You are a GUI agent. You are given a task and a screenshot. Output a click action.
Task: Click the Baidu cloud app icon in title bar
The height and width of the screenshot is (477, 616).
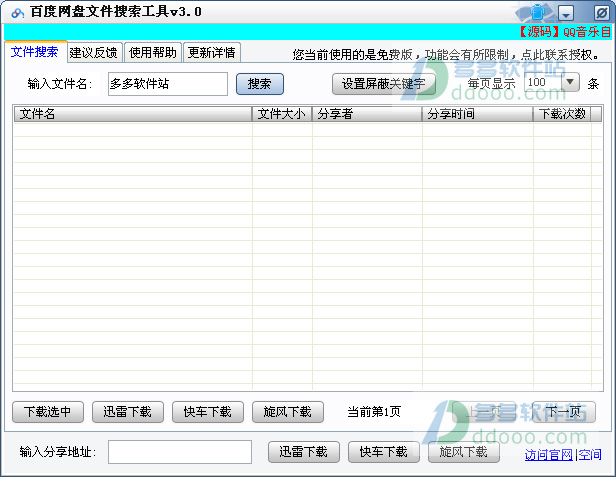click(x=18, y=13)
